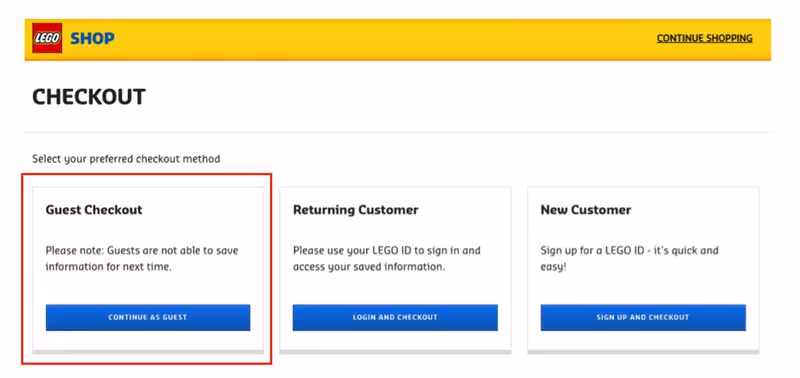800x378 pixels.
Task: Open the blue SHOP text link
Action: pyautogui.click(x=92, y=38)
